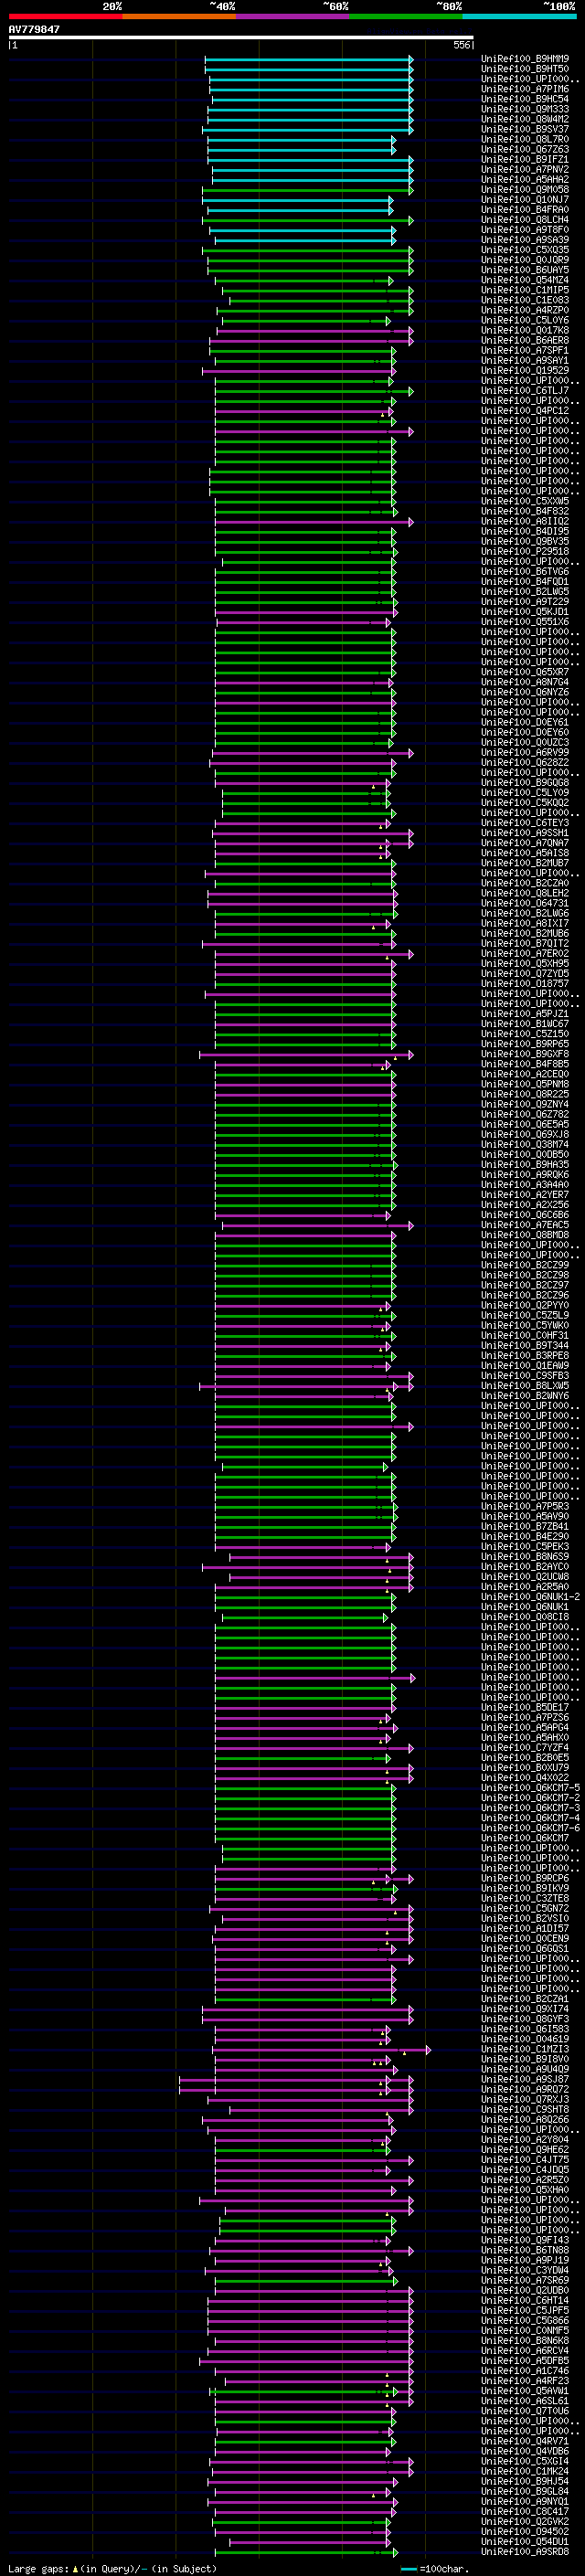Click the cyan ~100% identity legend segment
The height and width of the screenshot is (2576, 585).
click(x=520, y=16)
